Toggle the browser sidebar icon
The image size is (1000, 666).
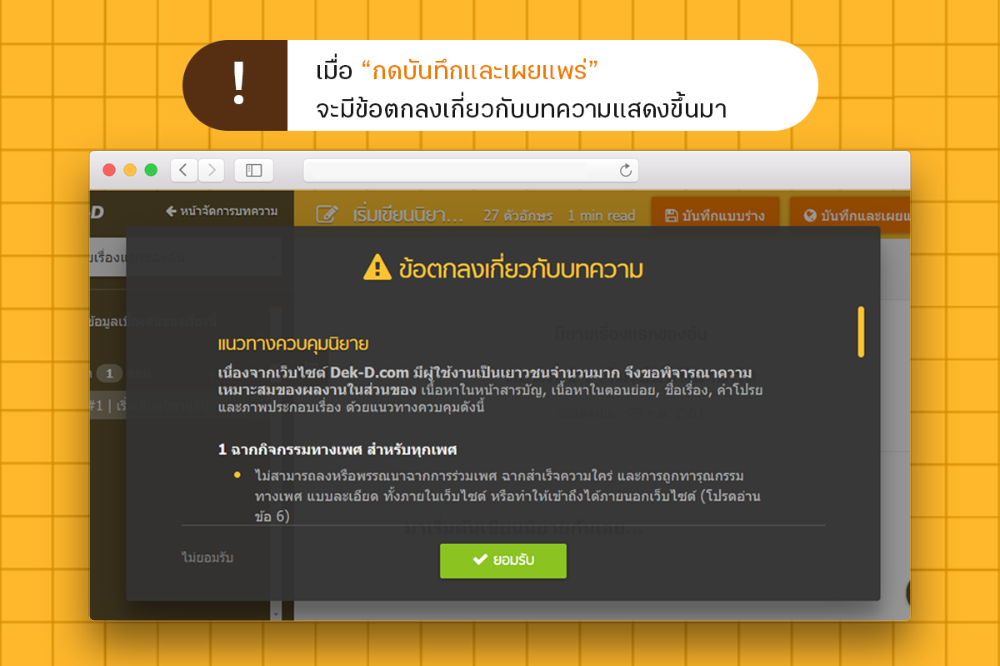254,170
